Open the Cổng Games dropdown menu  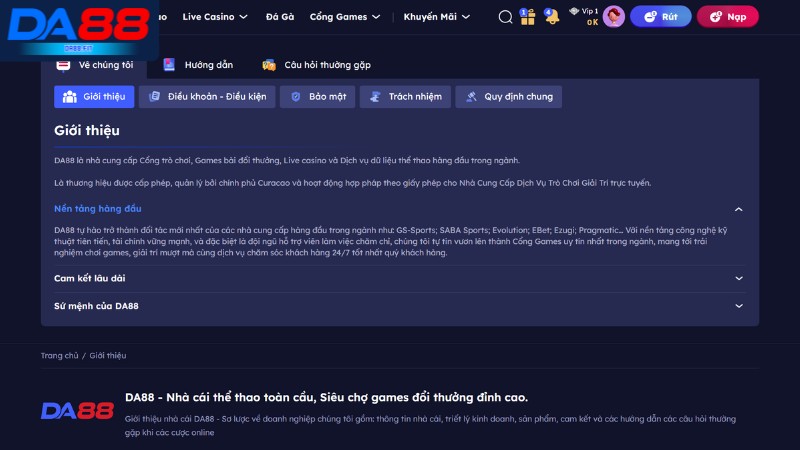click(345, 17)
